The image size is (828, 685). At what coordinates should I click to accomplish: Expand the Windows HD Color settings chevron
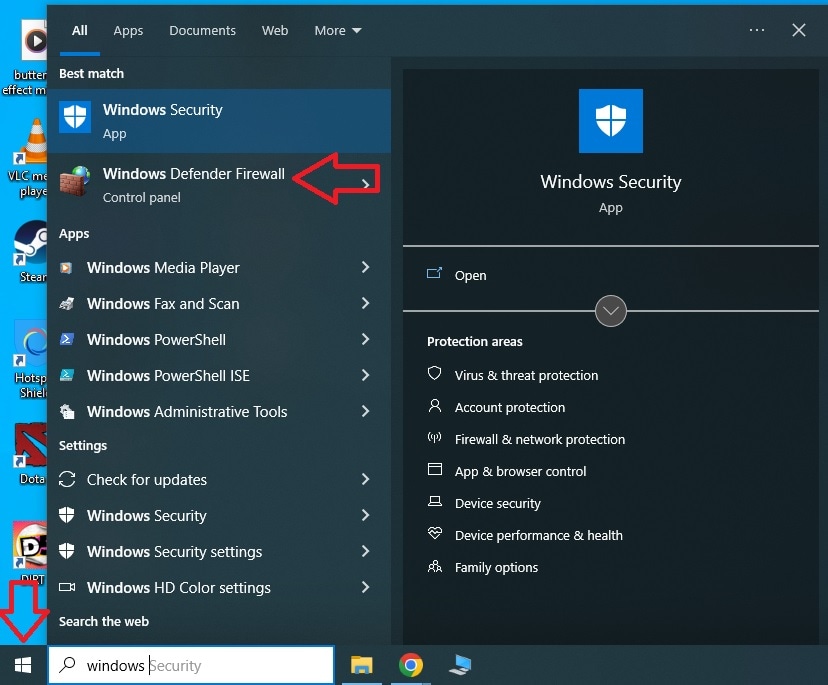[x=365, y=587]
